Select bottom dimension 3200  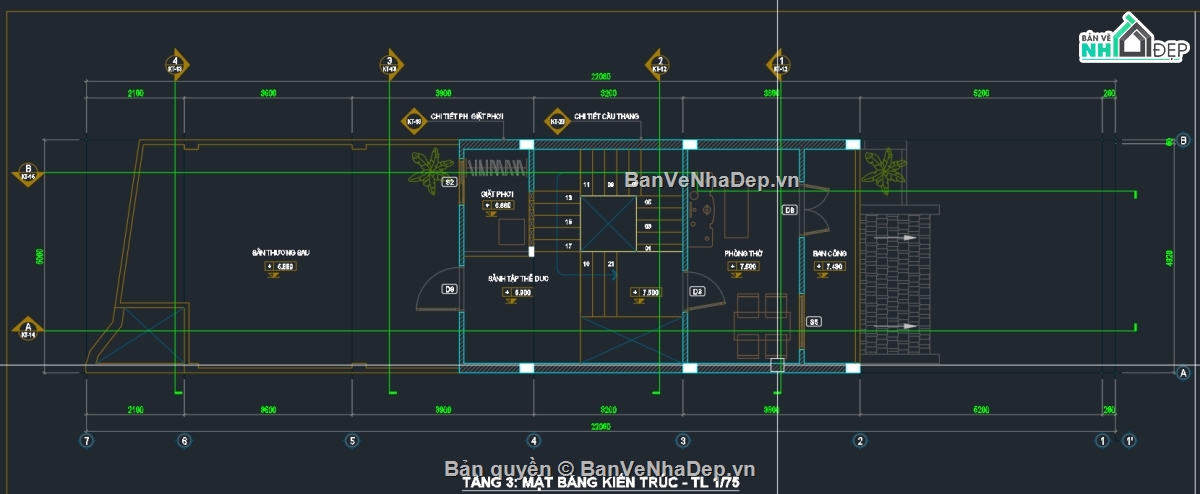(608, 410)
